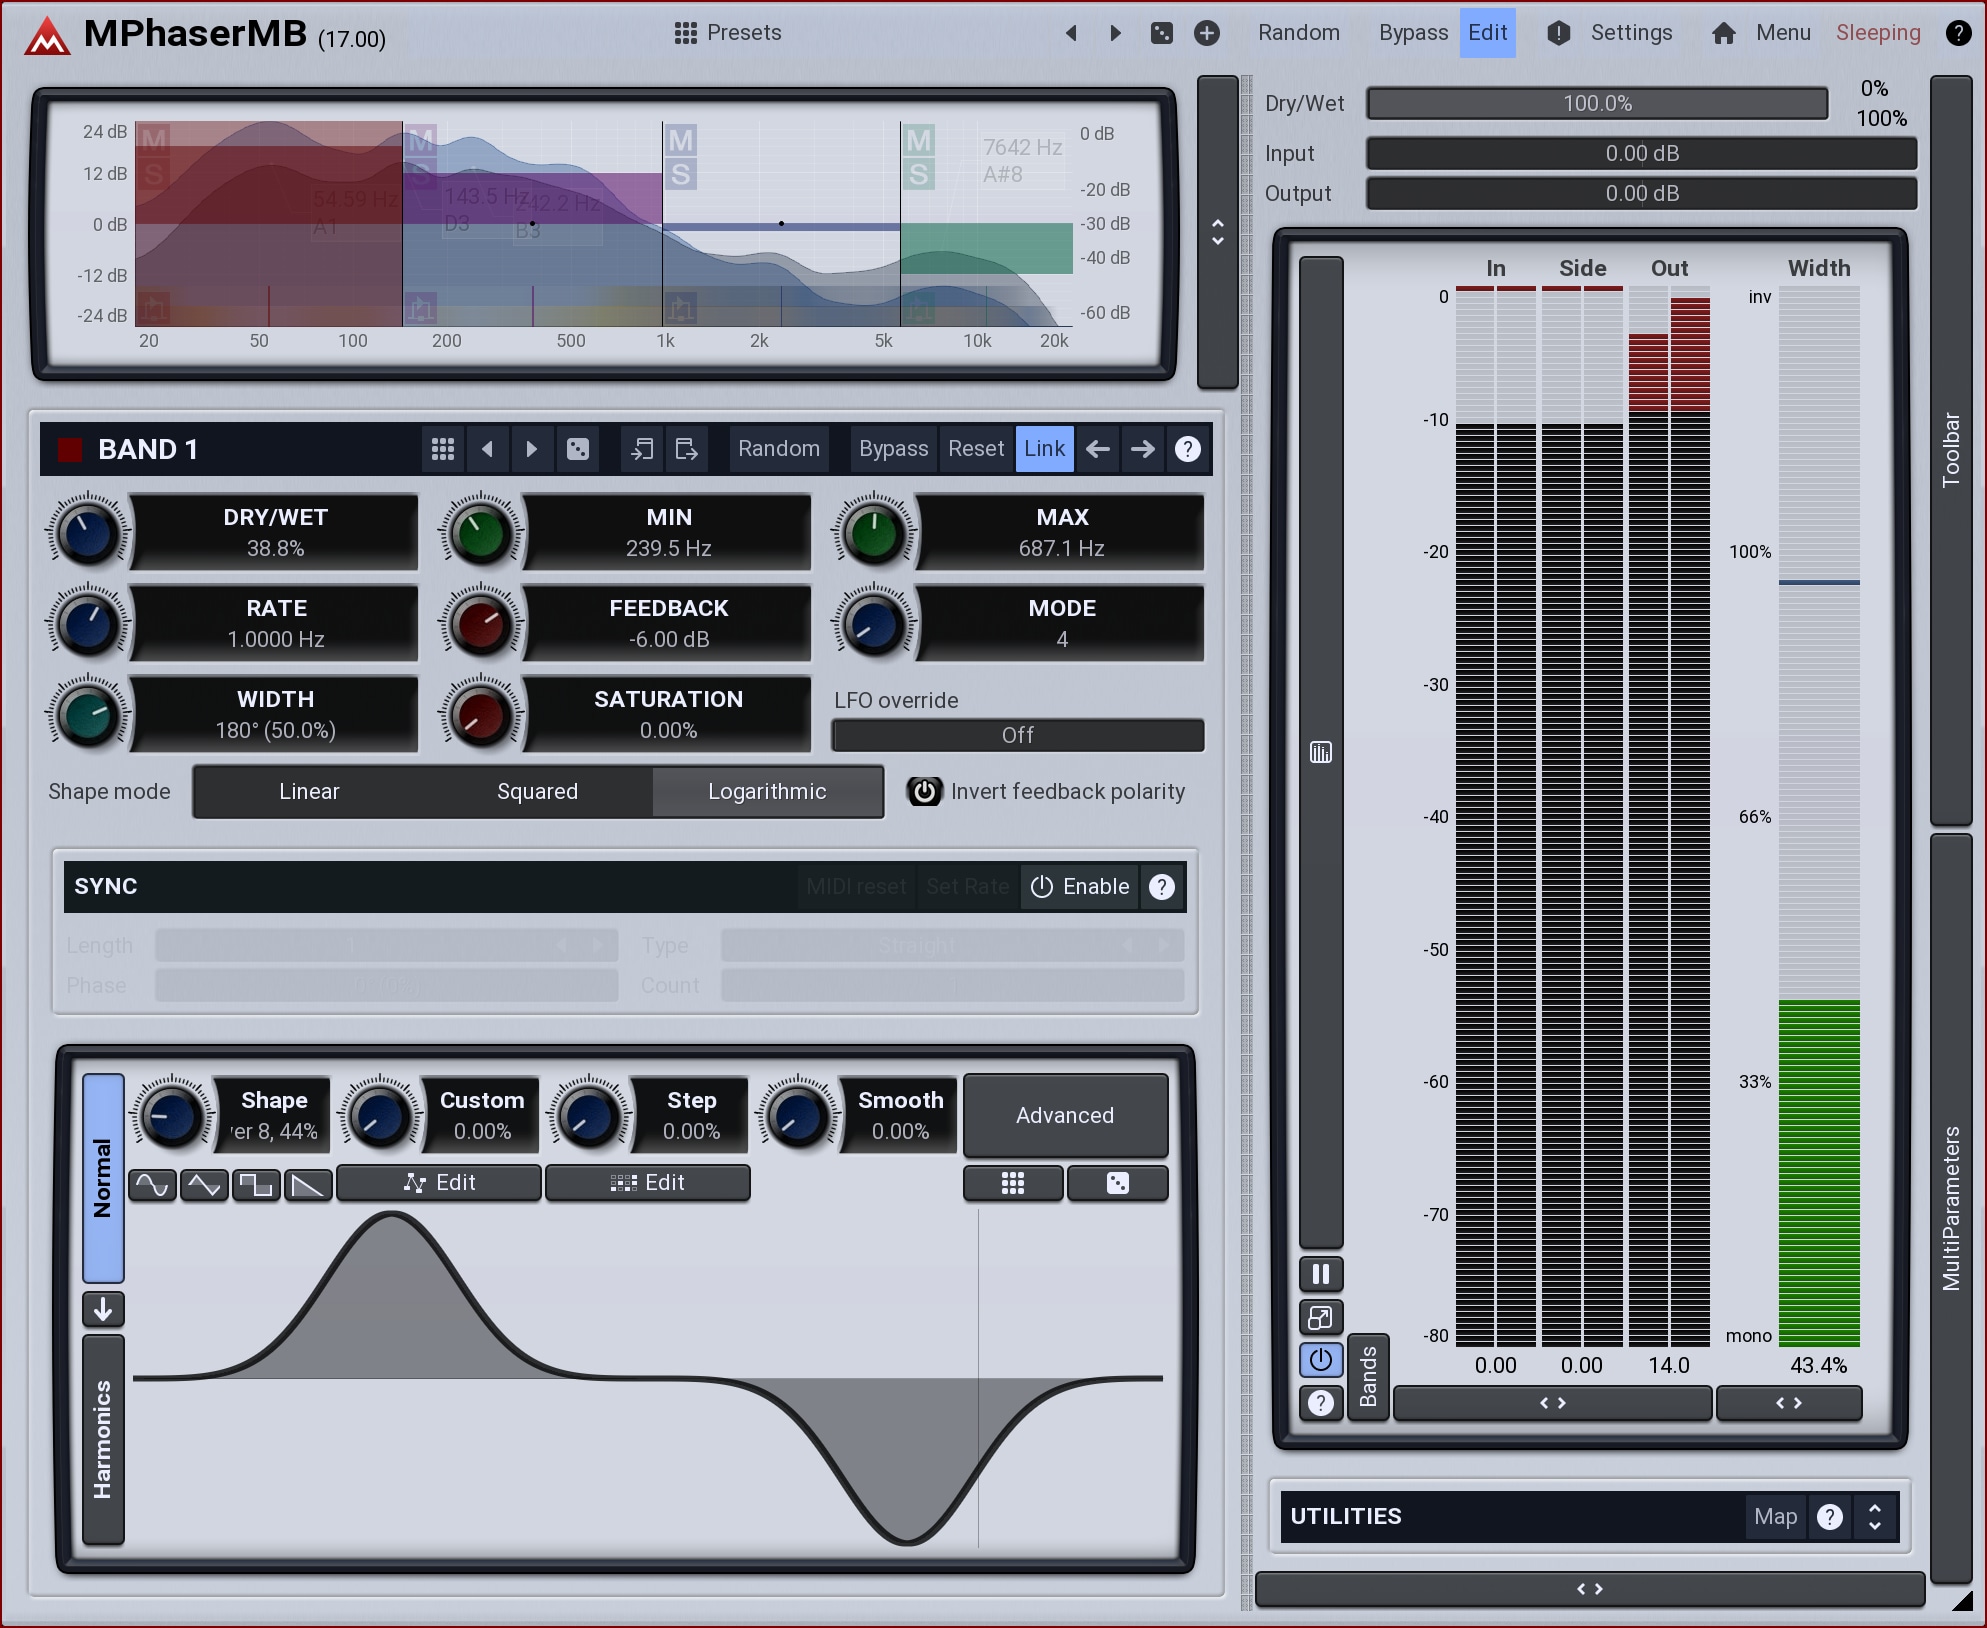Toggle Invert feedback polarity

tap(925, 792)
